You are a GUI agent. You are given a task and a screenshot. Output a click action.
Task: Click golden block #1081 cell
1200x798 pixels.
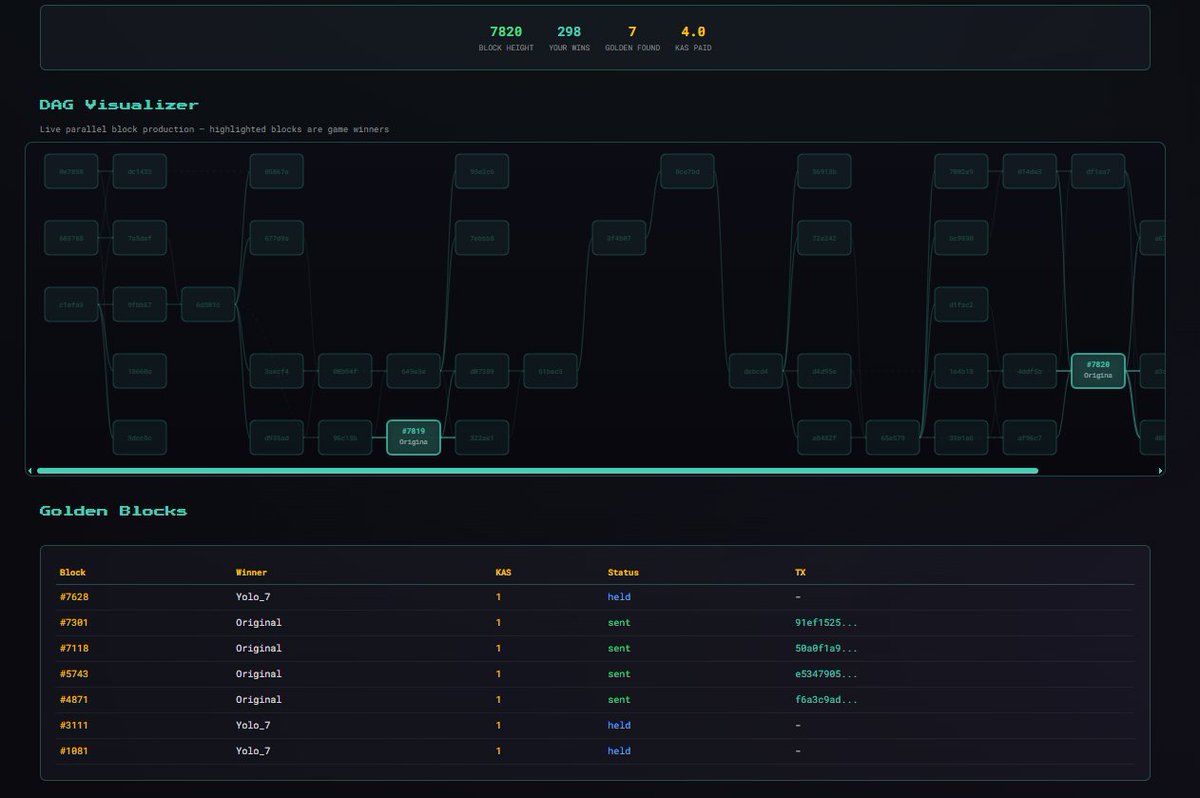pos(74,751)
